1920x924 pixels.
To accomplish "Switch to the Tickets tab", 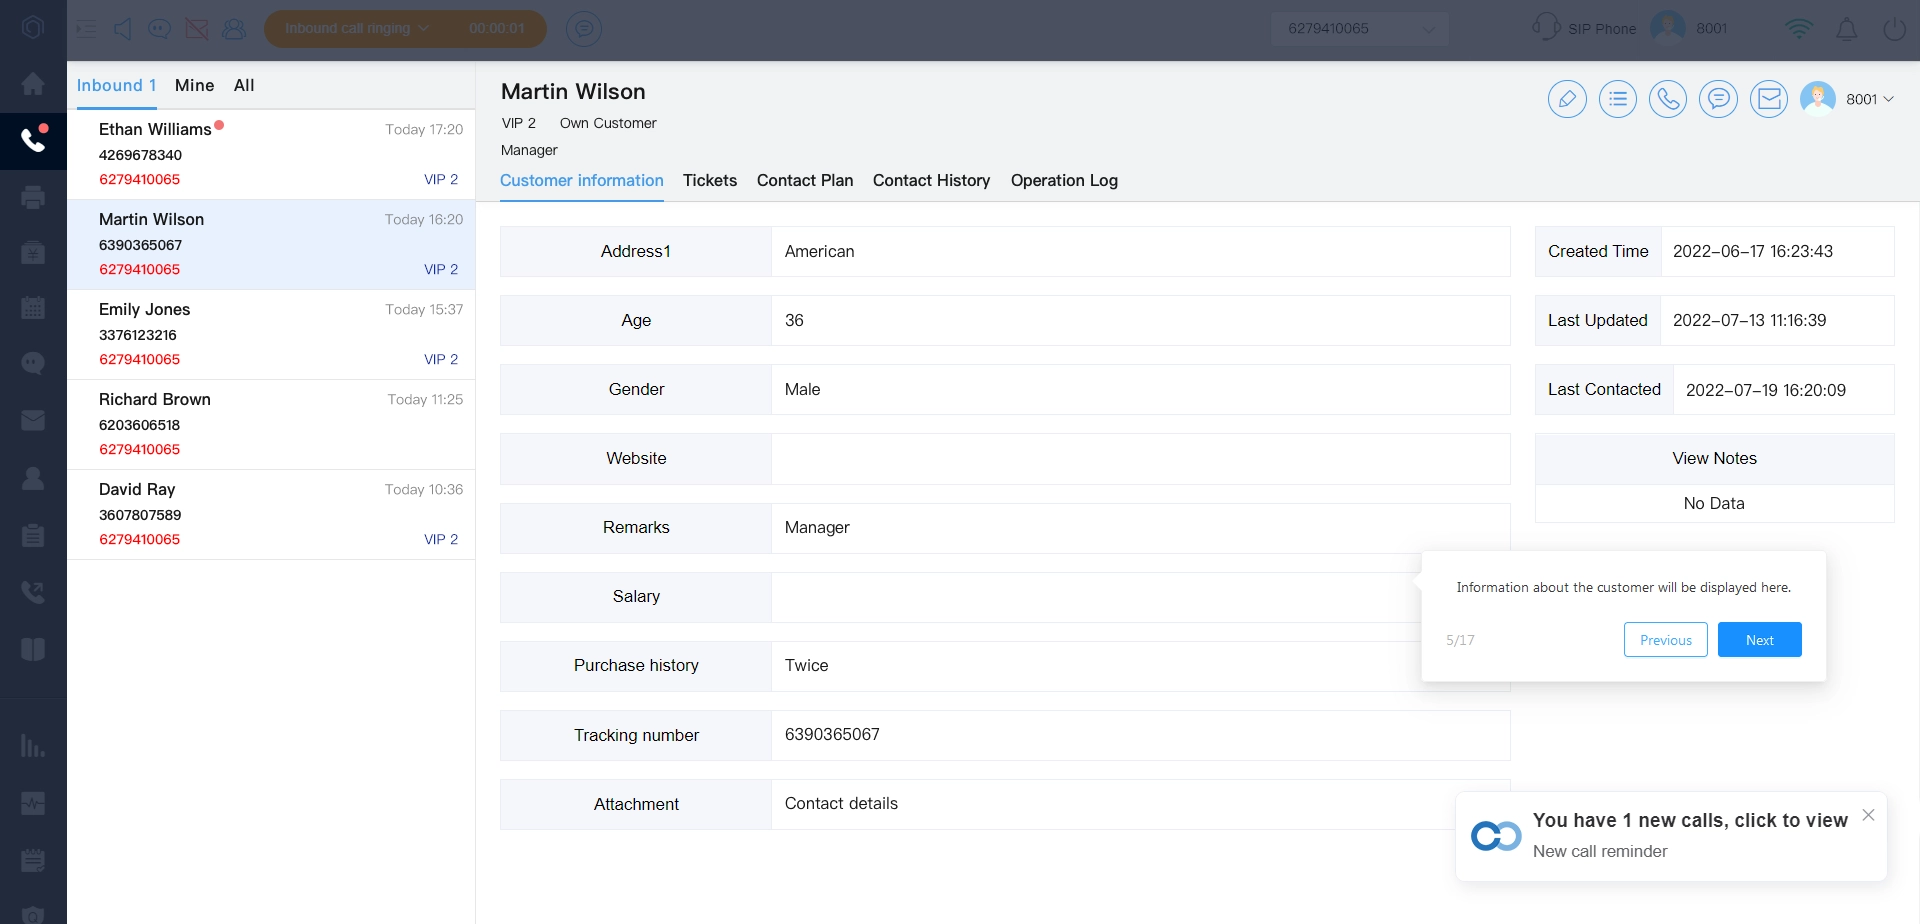I will [x=709, y=181].
